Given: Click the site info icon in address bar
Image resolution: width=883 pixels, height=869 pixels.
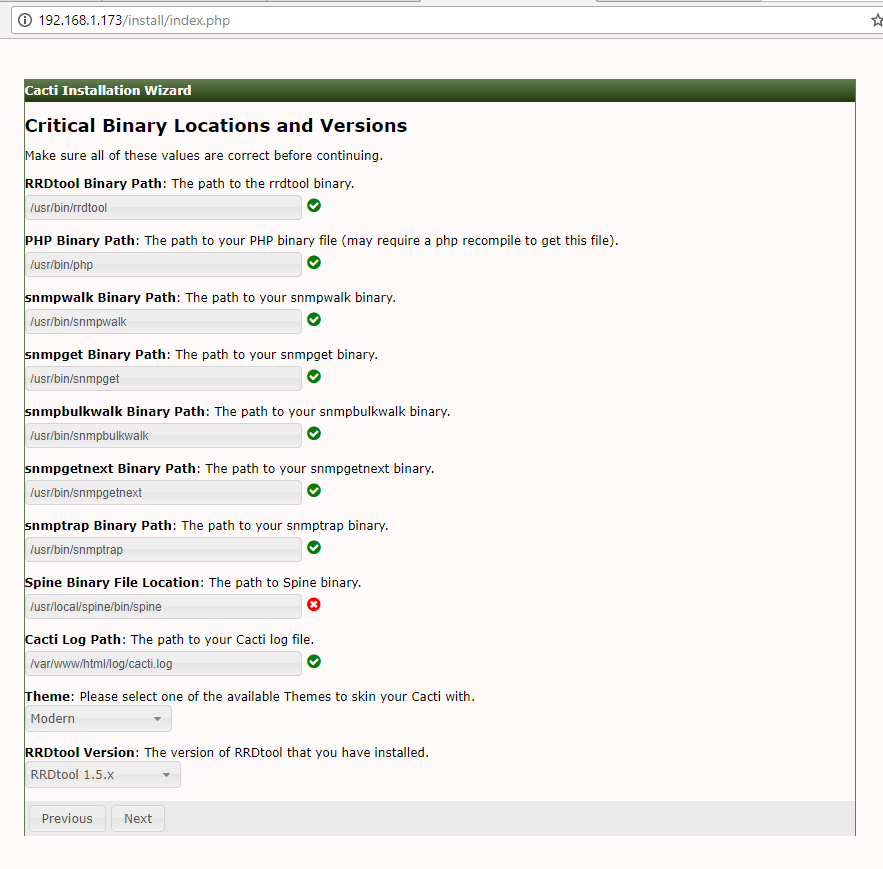Looking at the screenshot, I should pos(25,20).
